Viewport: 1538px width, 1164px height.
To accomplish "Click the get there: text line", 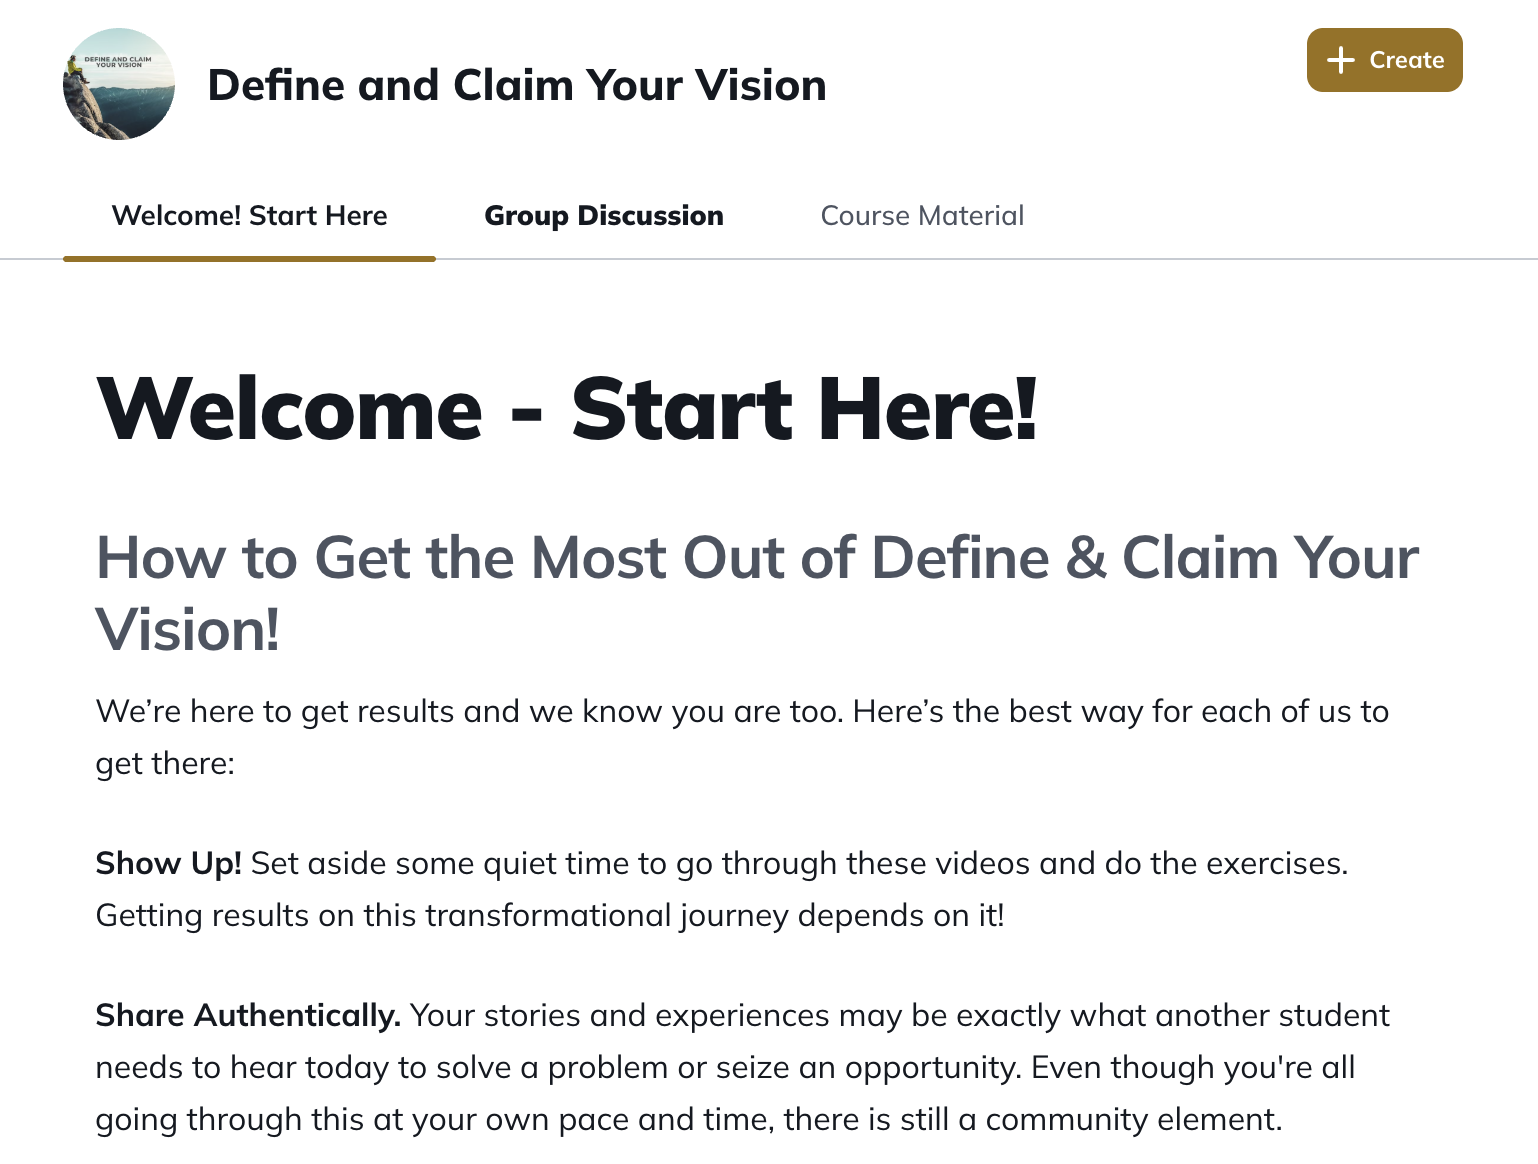I will coord(165,763).
